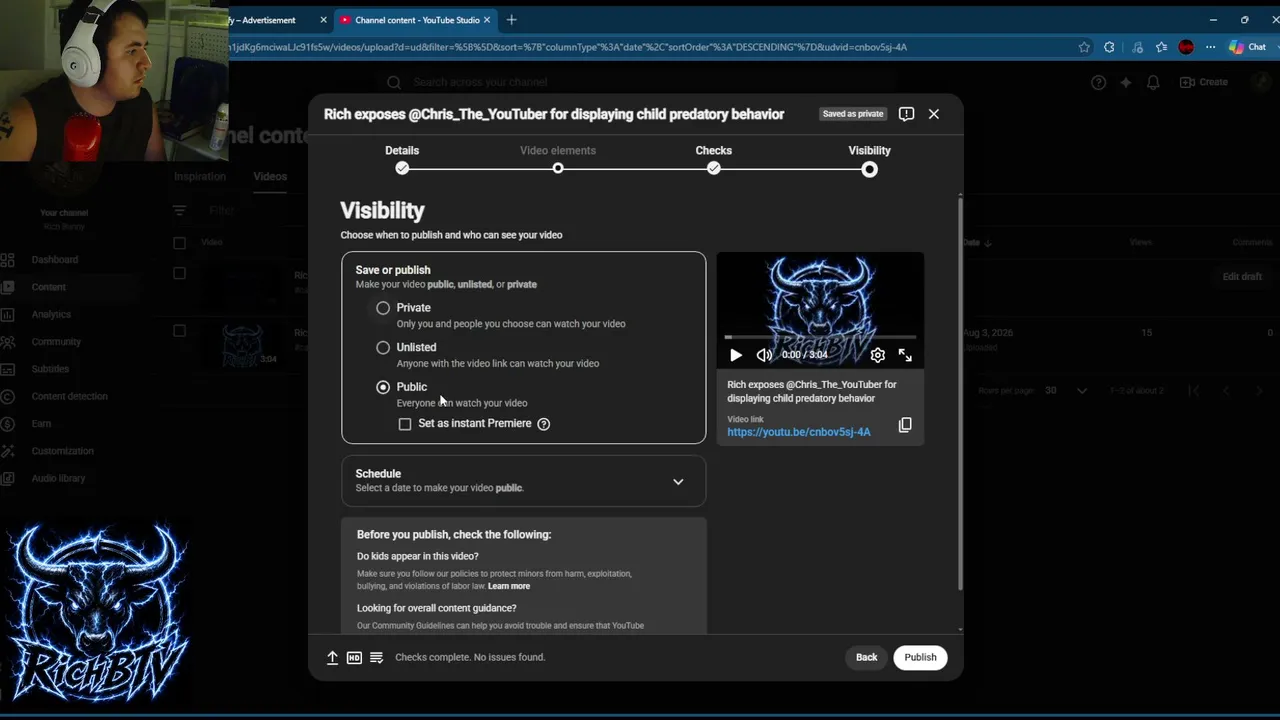Open the youtu.be video link
The width and height of the screenshot is (1280, 720).
point(799,432)
